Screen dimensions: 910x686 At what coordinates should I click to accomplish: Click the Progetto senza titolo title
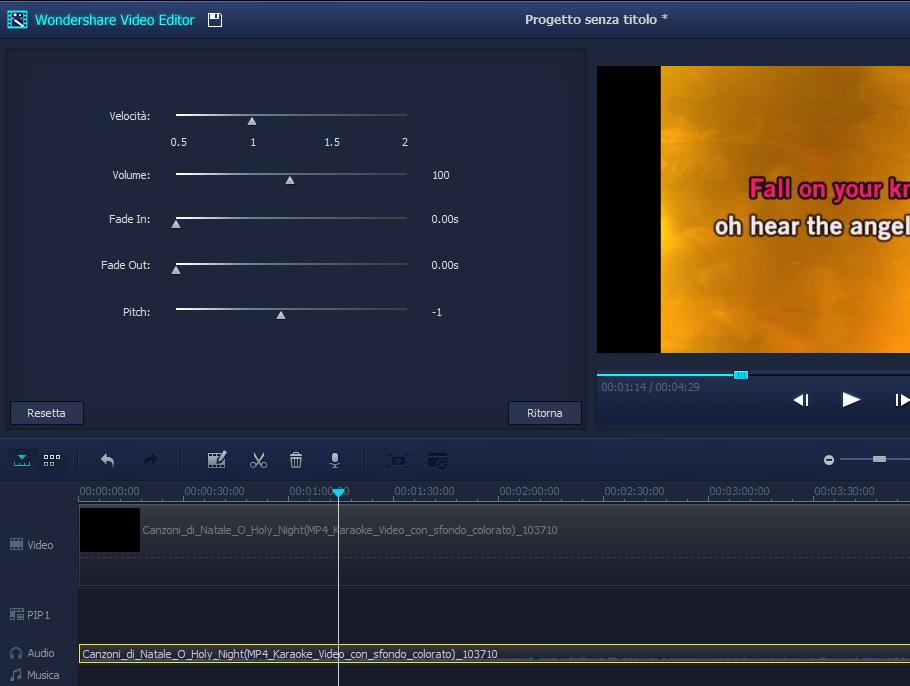click(x=597, y=19)
